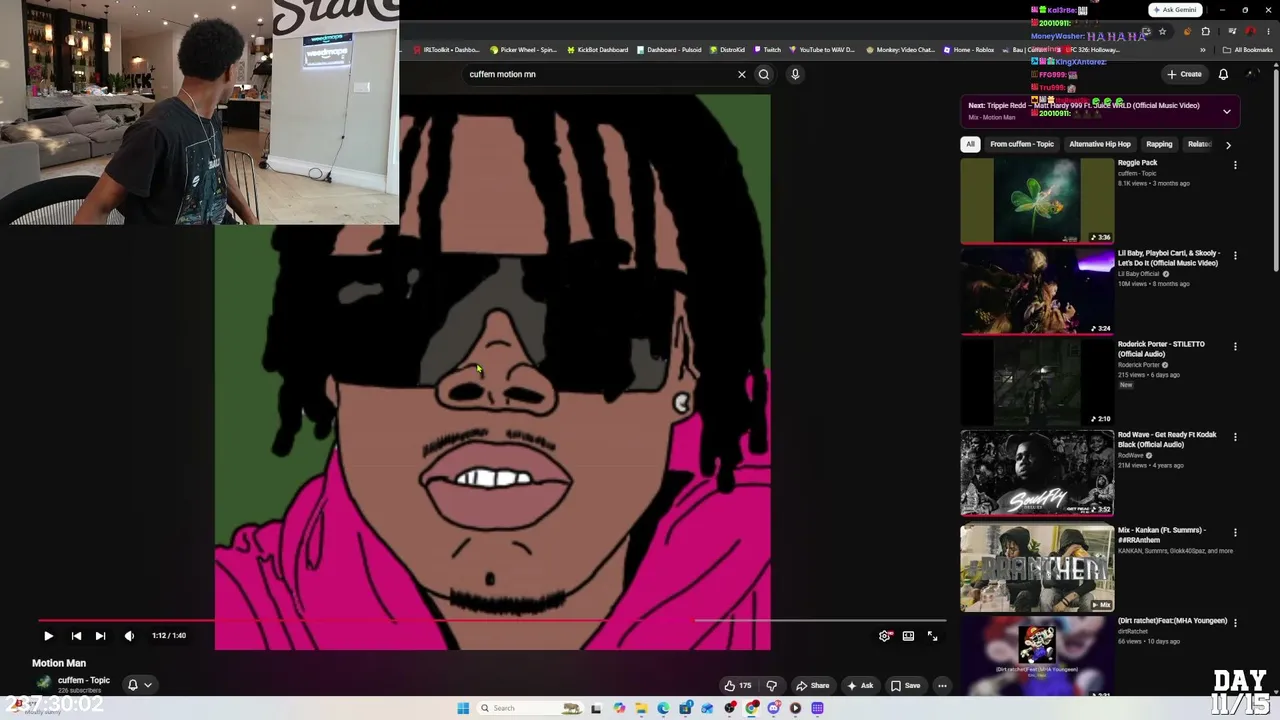This screenshot has height=720, width=1280.
Task: Open more actions menu under the video
Action: click(x=942, y=686)
